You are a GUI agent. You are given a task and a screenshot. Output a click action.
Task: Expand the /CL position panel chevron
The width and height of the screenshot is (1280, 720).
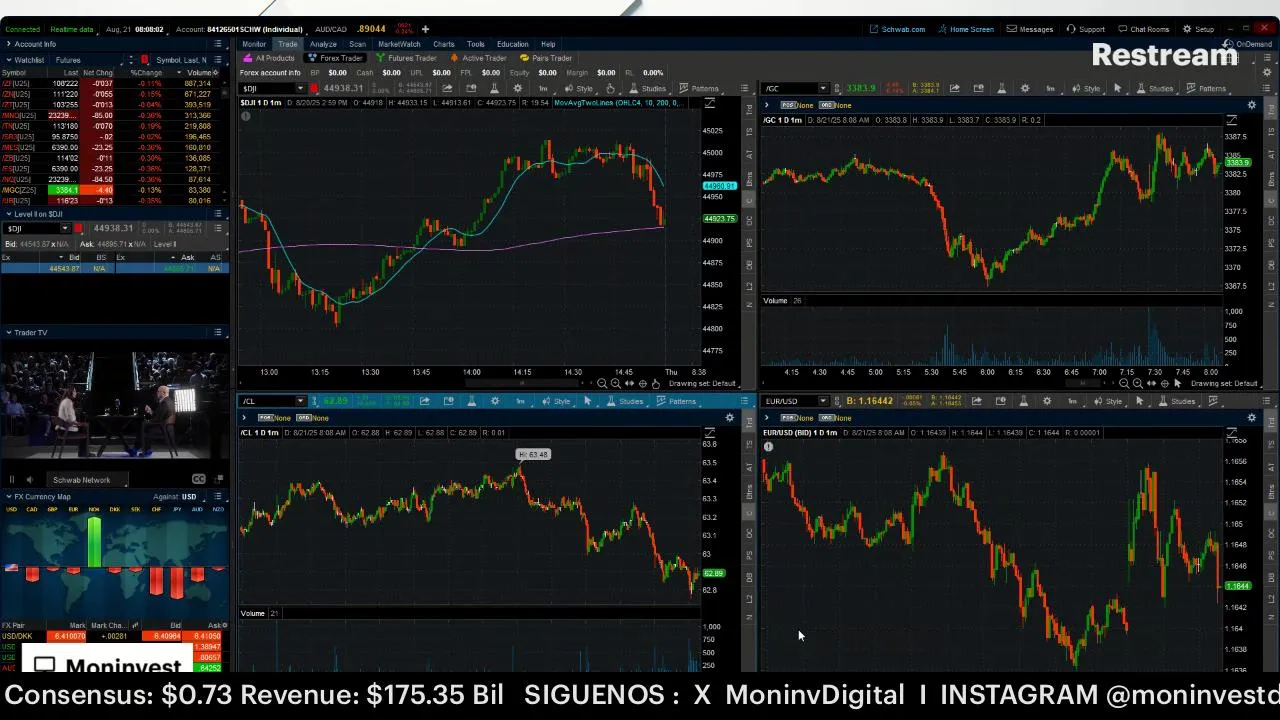pos(244,417)
